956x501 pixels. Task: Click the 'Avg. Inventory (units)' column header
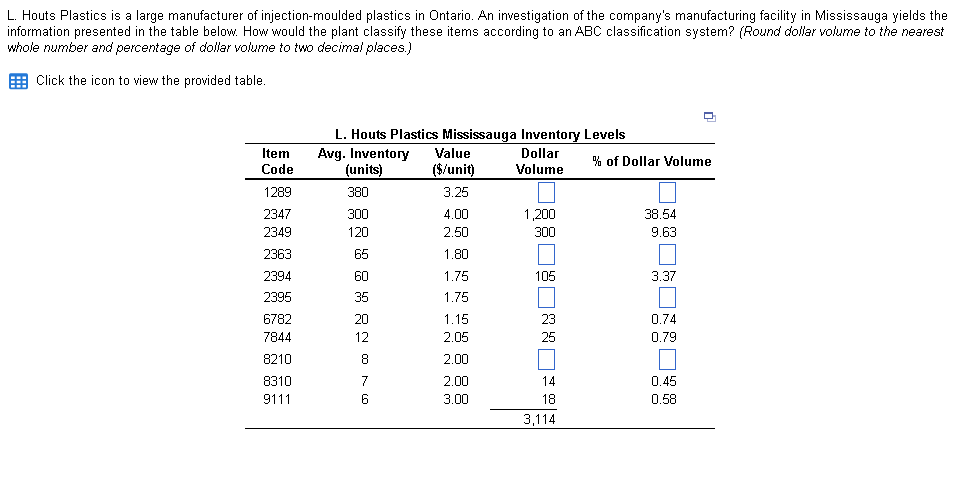coord(363,161)
